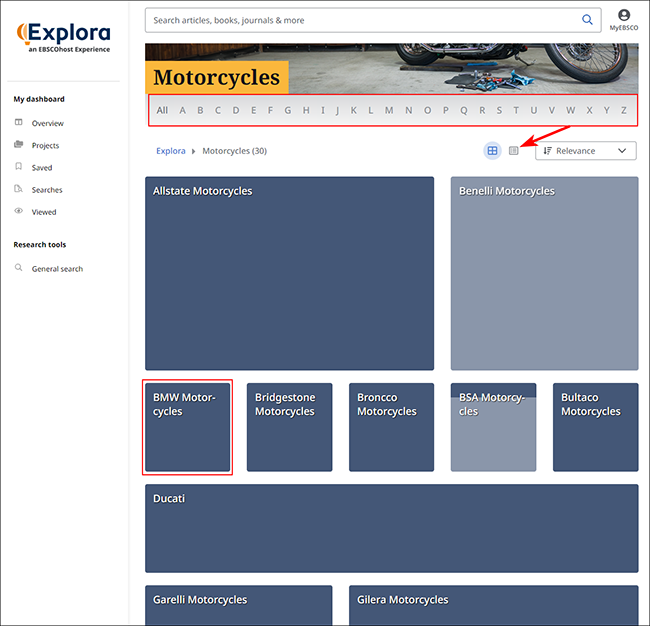Open the Allstate Motorcycles tile

coord(289,273)
